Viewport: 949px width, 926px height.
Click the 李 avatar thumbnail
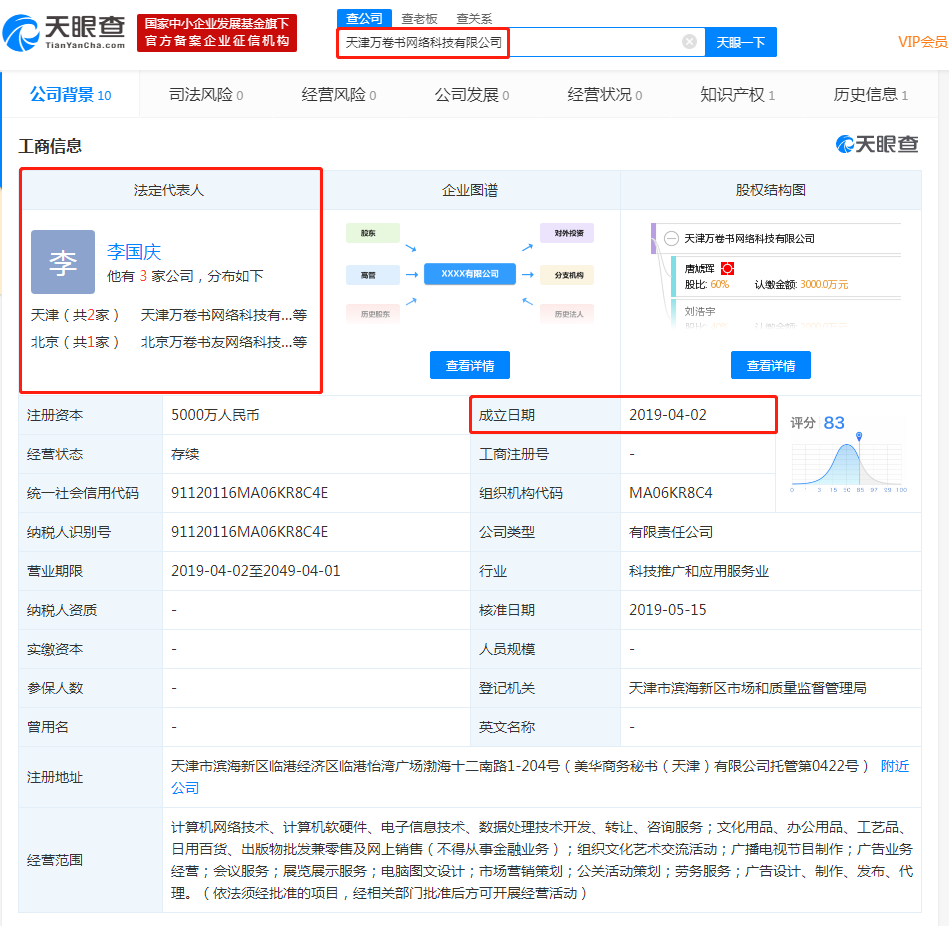point(63,261)
